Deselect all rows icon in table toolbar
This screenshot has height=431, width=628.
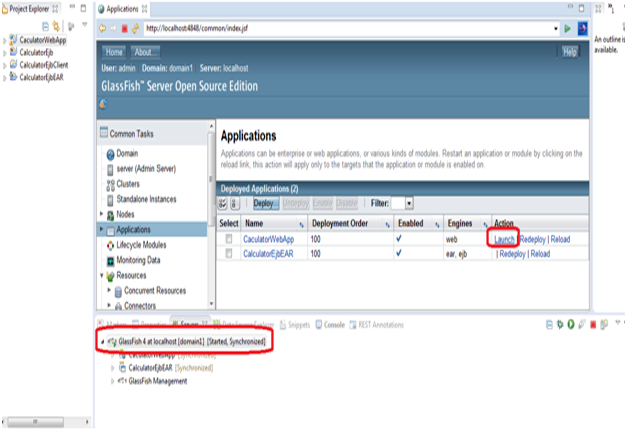(x=235, y=203)
